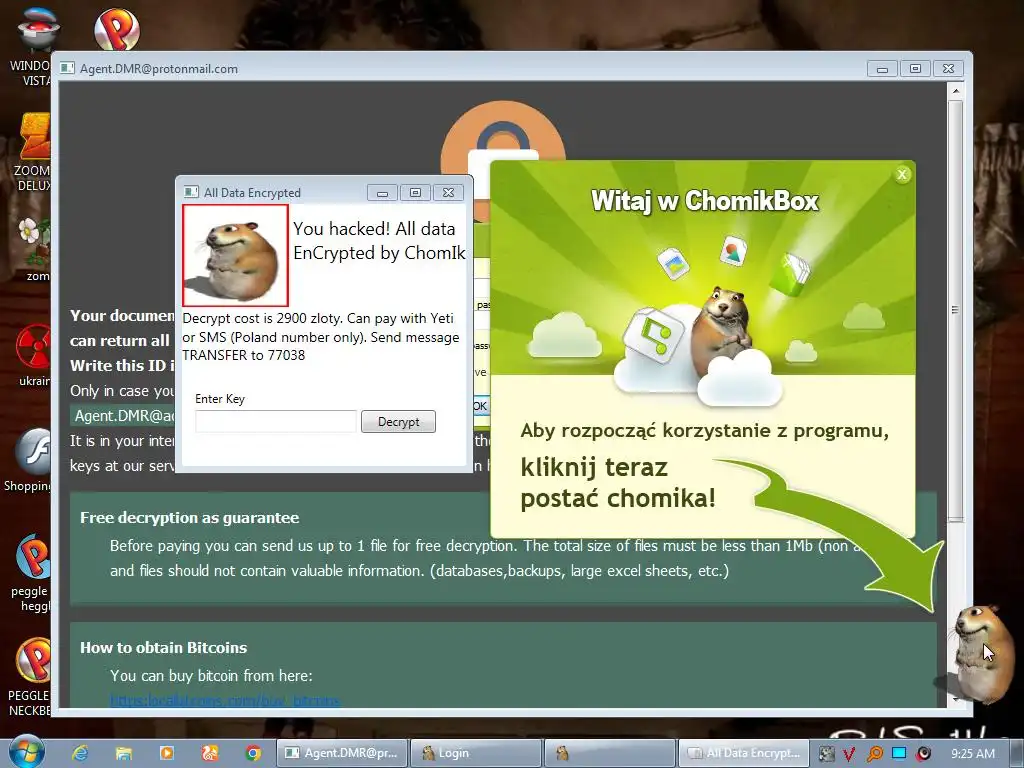Image resolution: width=1024 pixels, height=768 pixels.
Task: Select the Agent.DMR@ email address field
Action: tap(123, 416)
